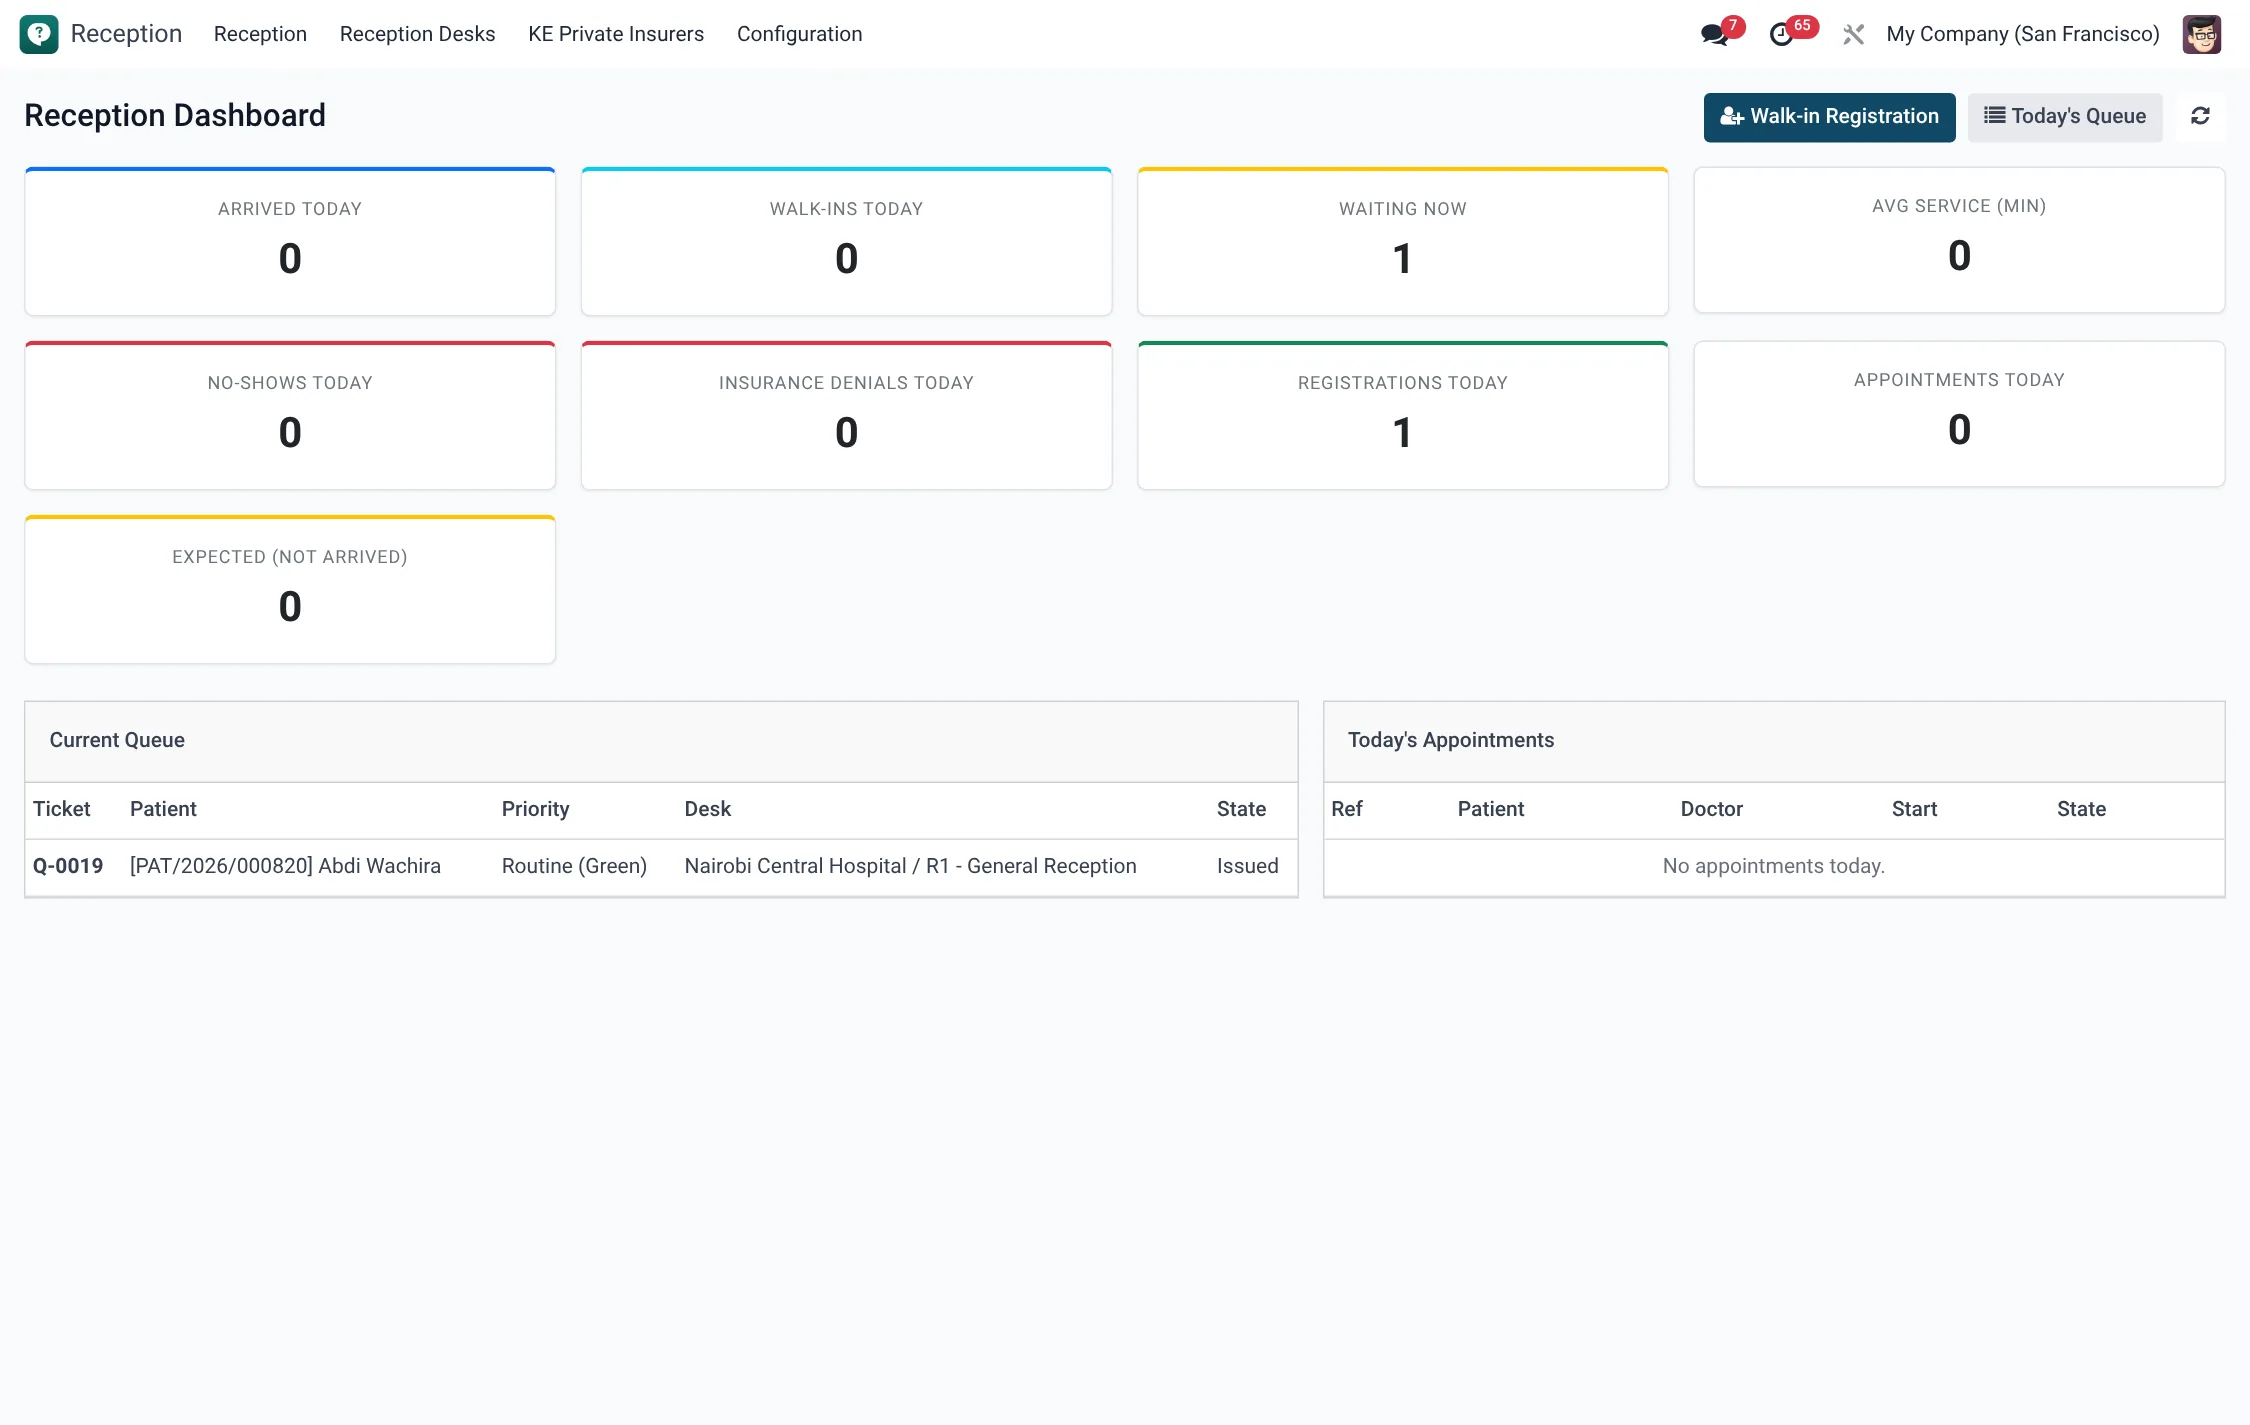Click the R1 - General Reception desk cell
The image size is (2250, 1425).
pos(910,866)
